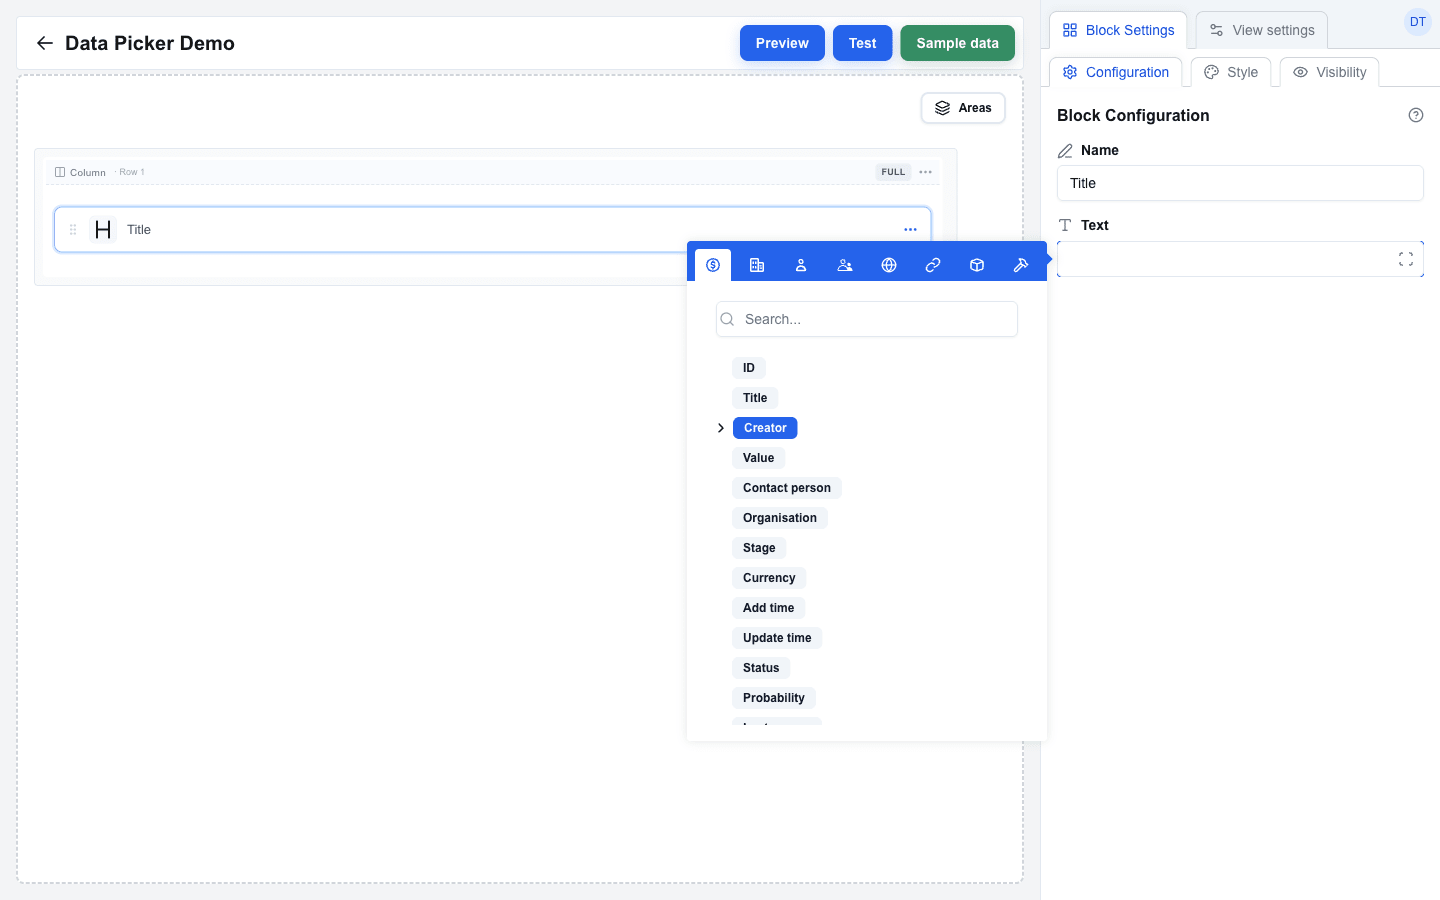
Task: Open the two-people users tab in the picker
Action: [845, 265]
